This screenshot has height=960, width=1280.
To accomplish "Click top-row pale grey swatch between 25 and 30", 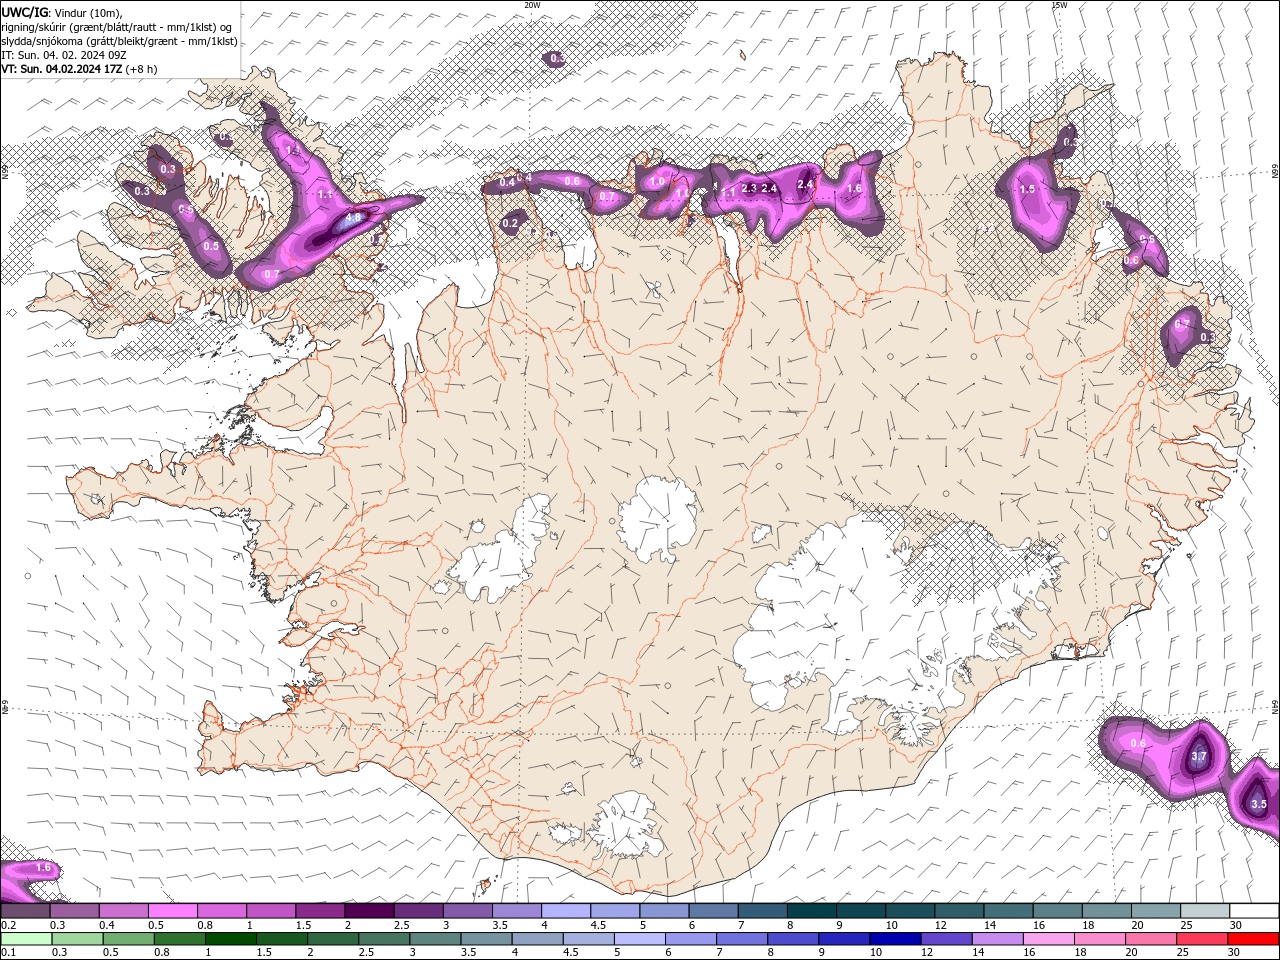I will [1206, 911].
